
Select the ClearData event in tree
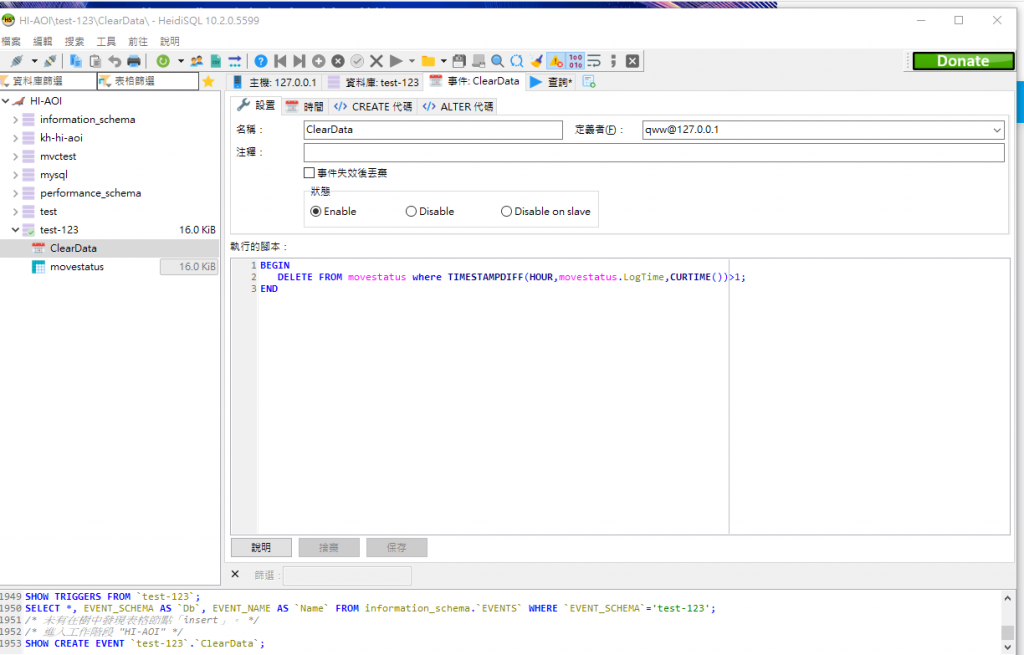pos(73,248)
